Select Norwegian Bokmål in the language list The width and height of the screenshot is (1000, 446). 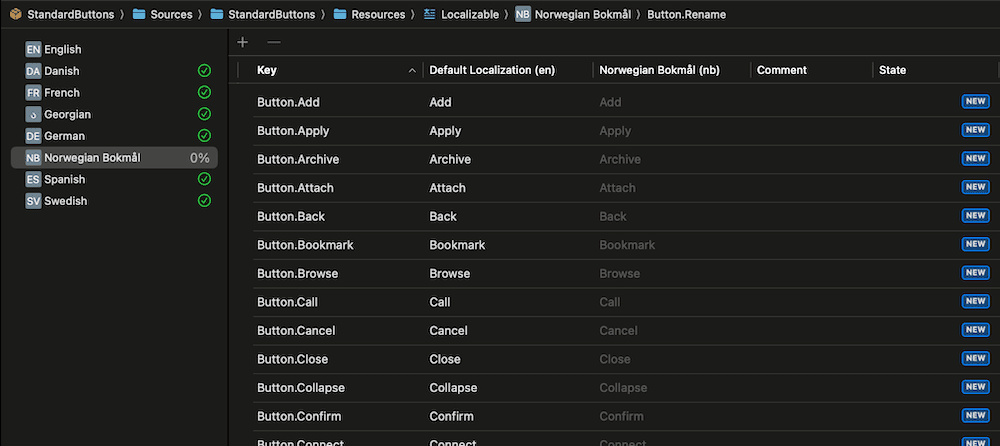114,158
